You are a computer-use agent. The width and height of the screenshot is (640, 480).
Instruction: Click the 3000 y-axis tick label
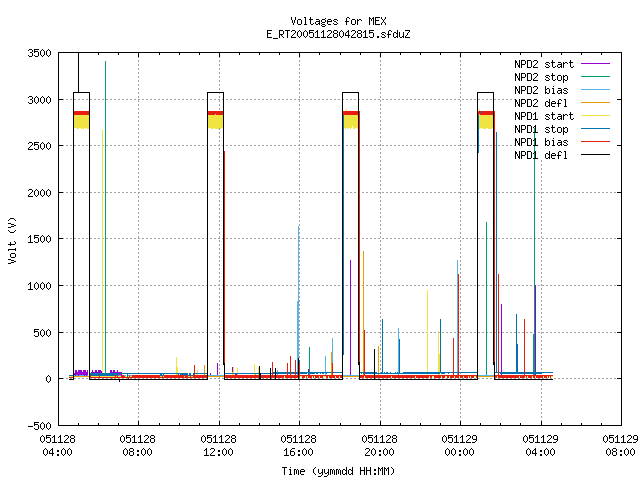40,100
